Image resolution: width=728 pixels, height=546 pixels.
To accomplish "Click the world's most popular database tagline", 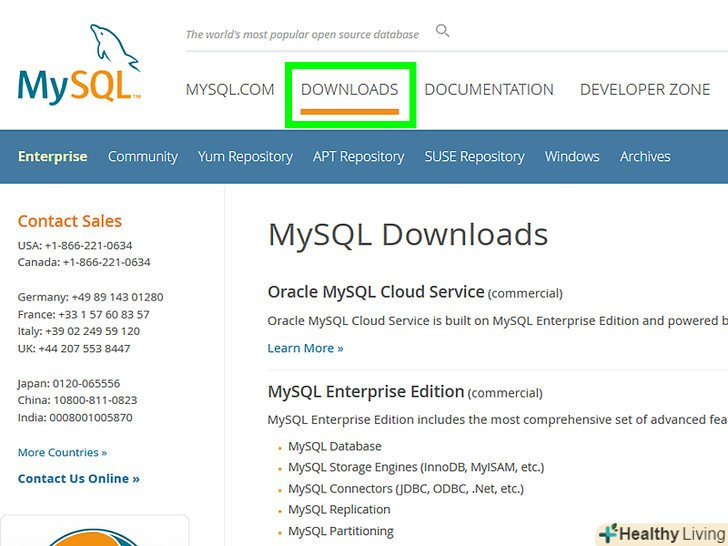I will [302, 34].
